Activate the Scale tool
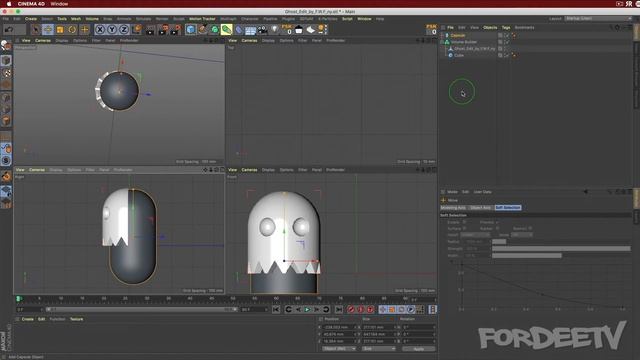 tap(60, 29)
